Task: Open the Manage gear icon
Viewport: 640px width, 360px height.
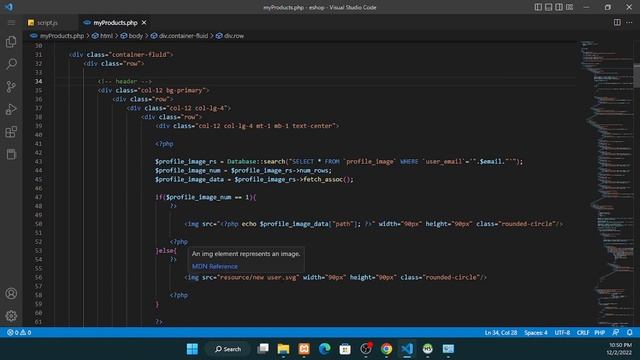Action: click(11, 316)
